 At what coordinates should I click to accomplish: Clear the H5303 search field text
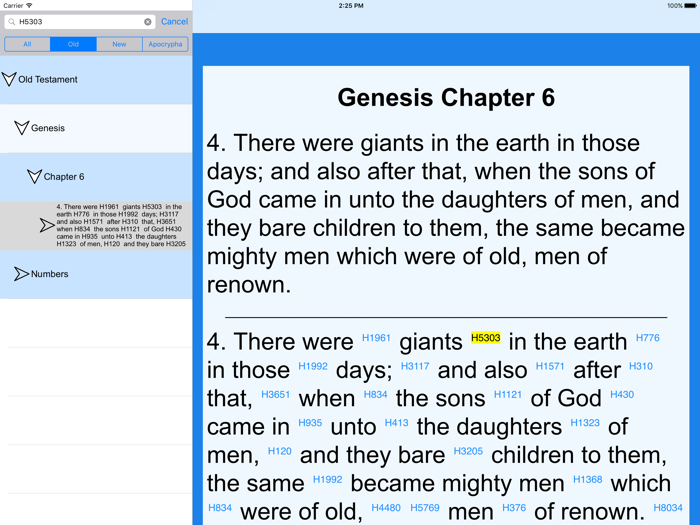147,22
